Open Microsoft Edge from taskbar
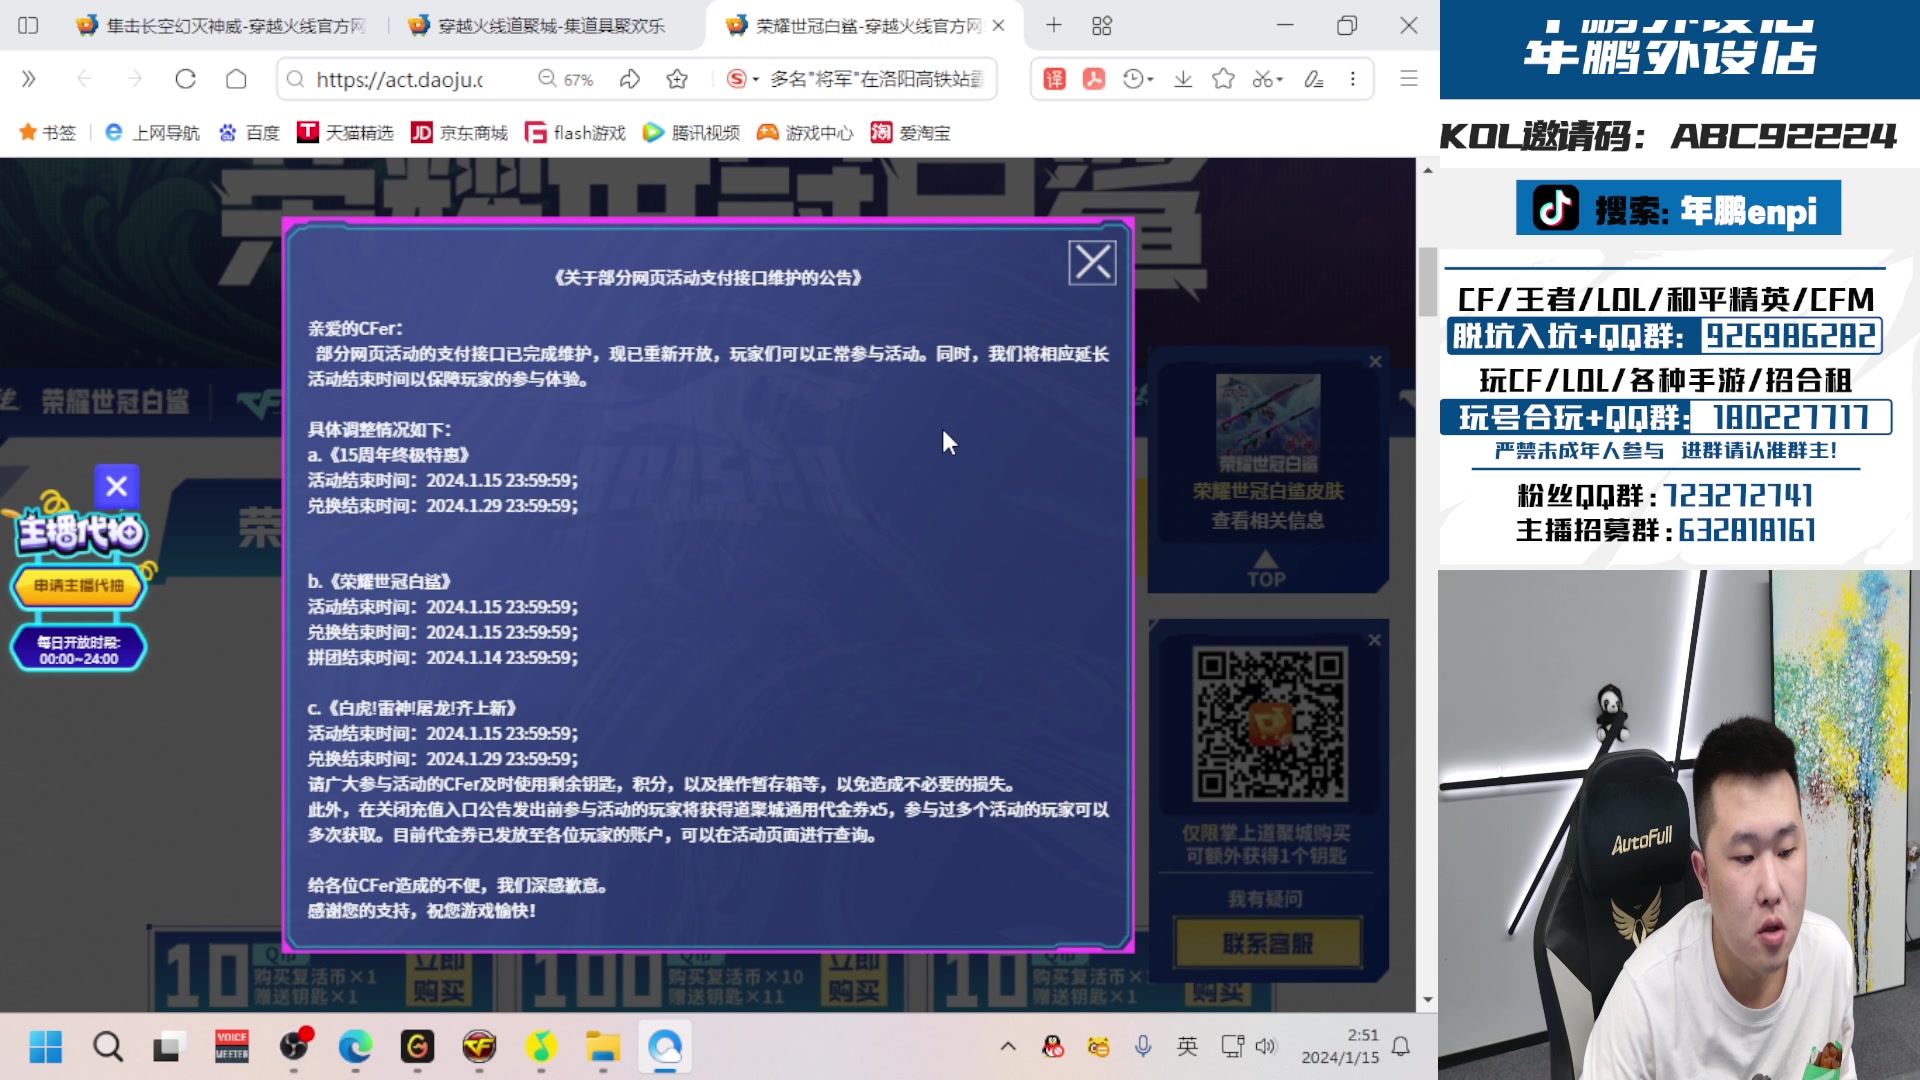This screenshot has width=1920, height=1080. point(355,1047)
